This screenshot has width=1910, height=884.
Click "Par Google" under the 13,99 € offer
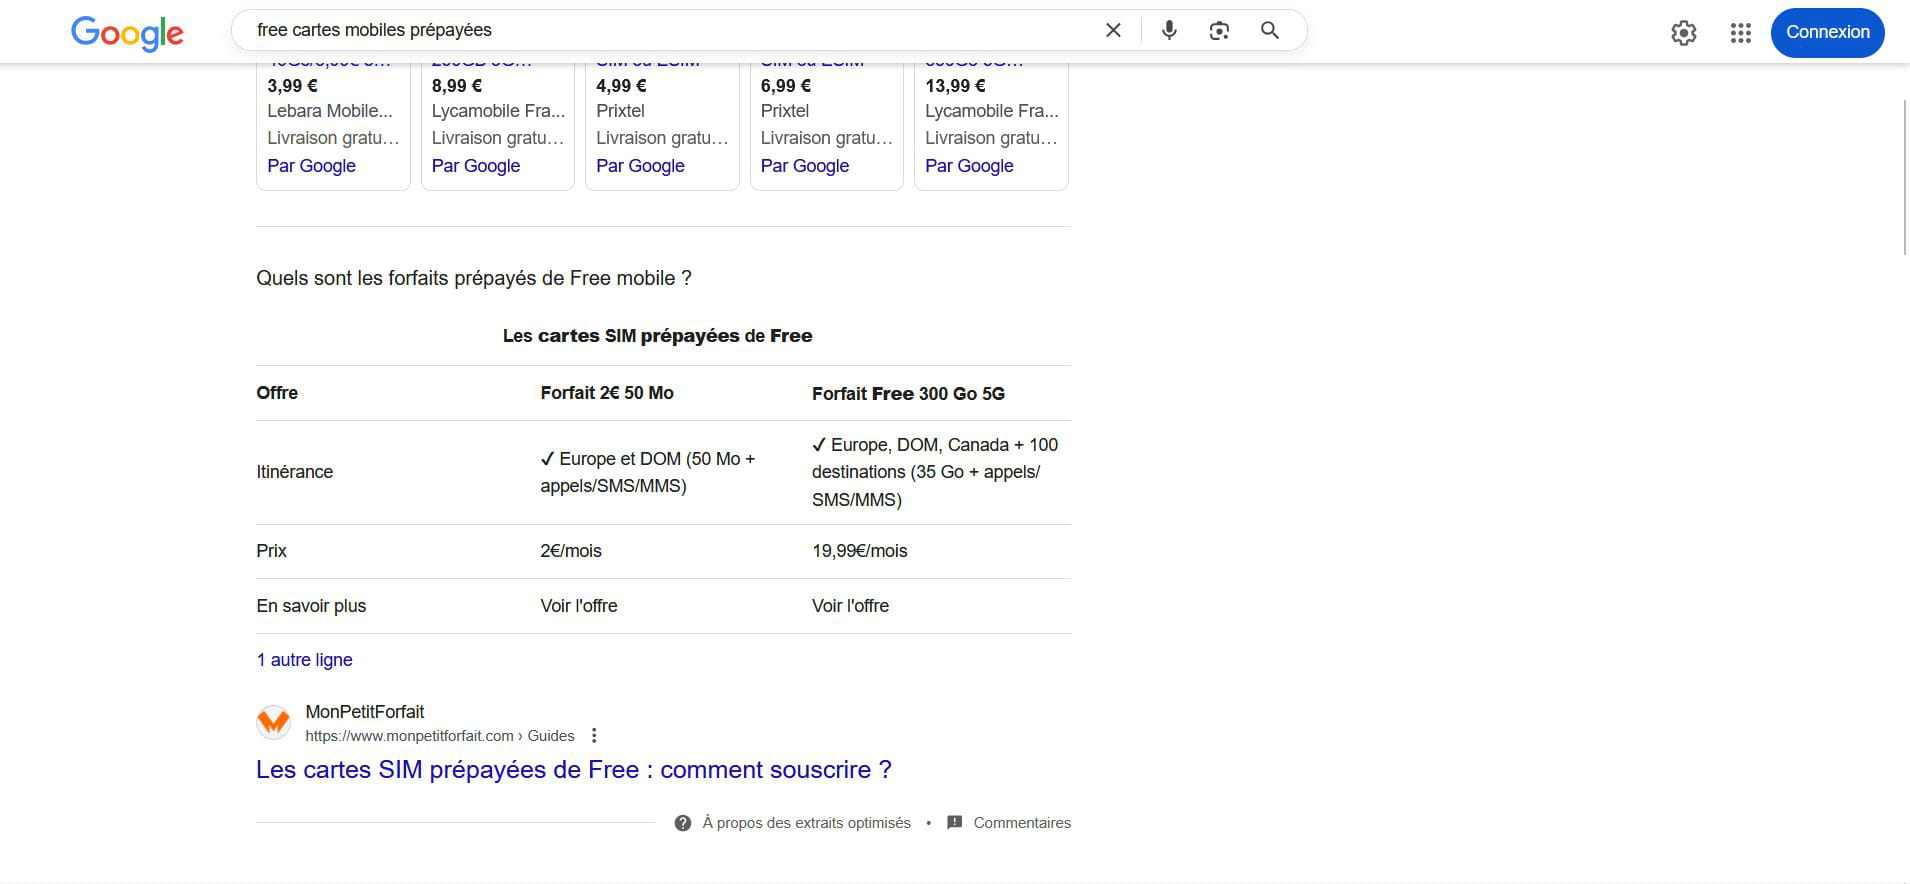pyautogui.click(x=968, y=166)
